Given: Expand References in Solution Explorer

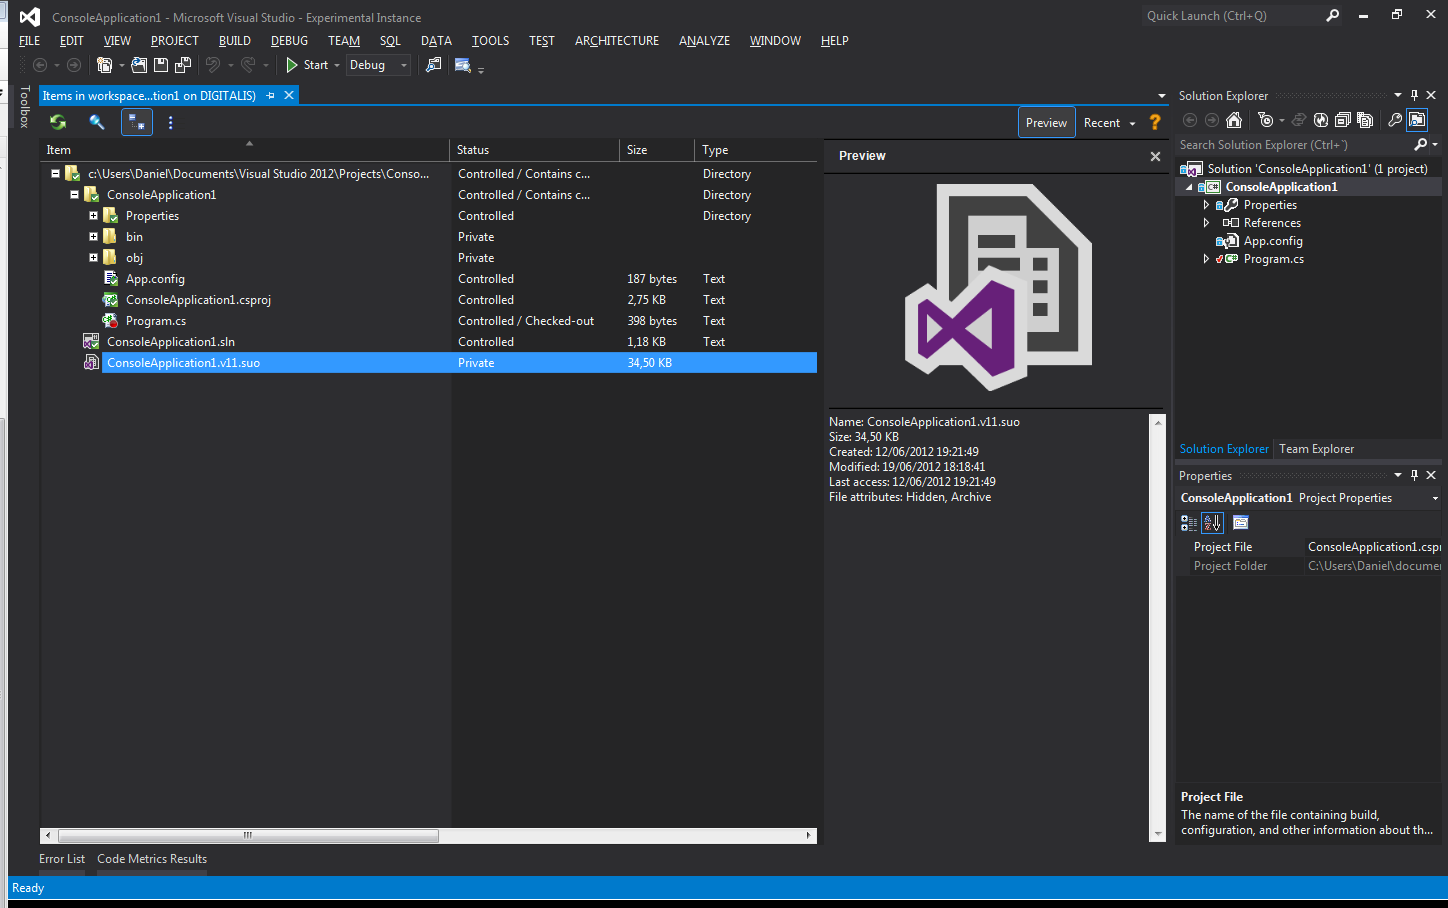Looking at the screenshot, I should coord(1206,223).
